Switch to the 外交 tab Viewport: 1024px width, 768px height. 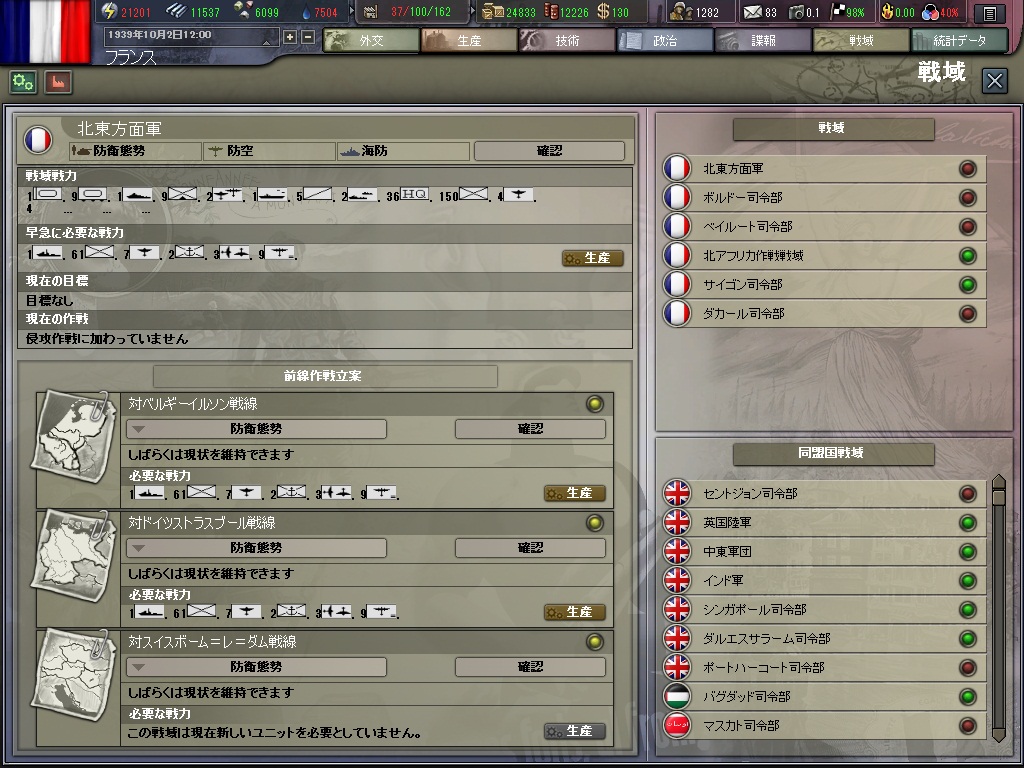[371, 40]
